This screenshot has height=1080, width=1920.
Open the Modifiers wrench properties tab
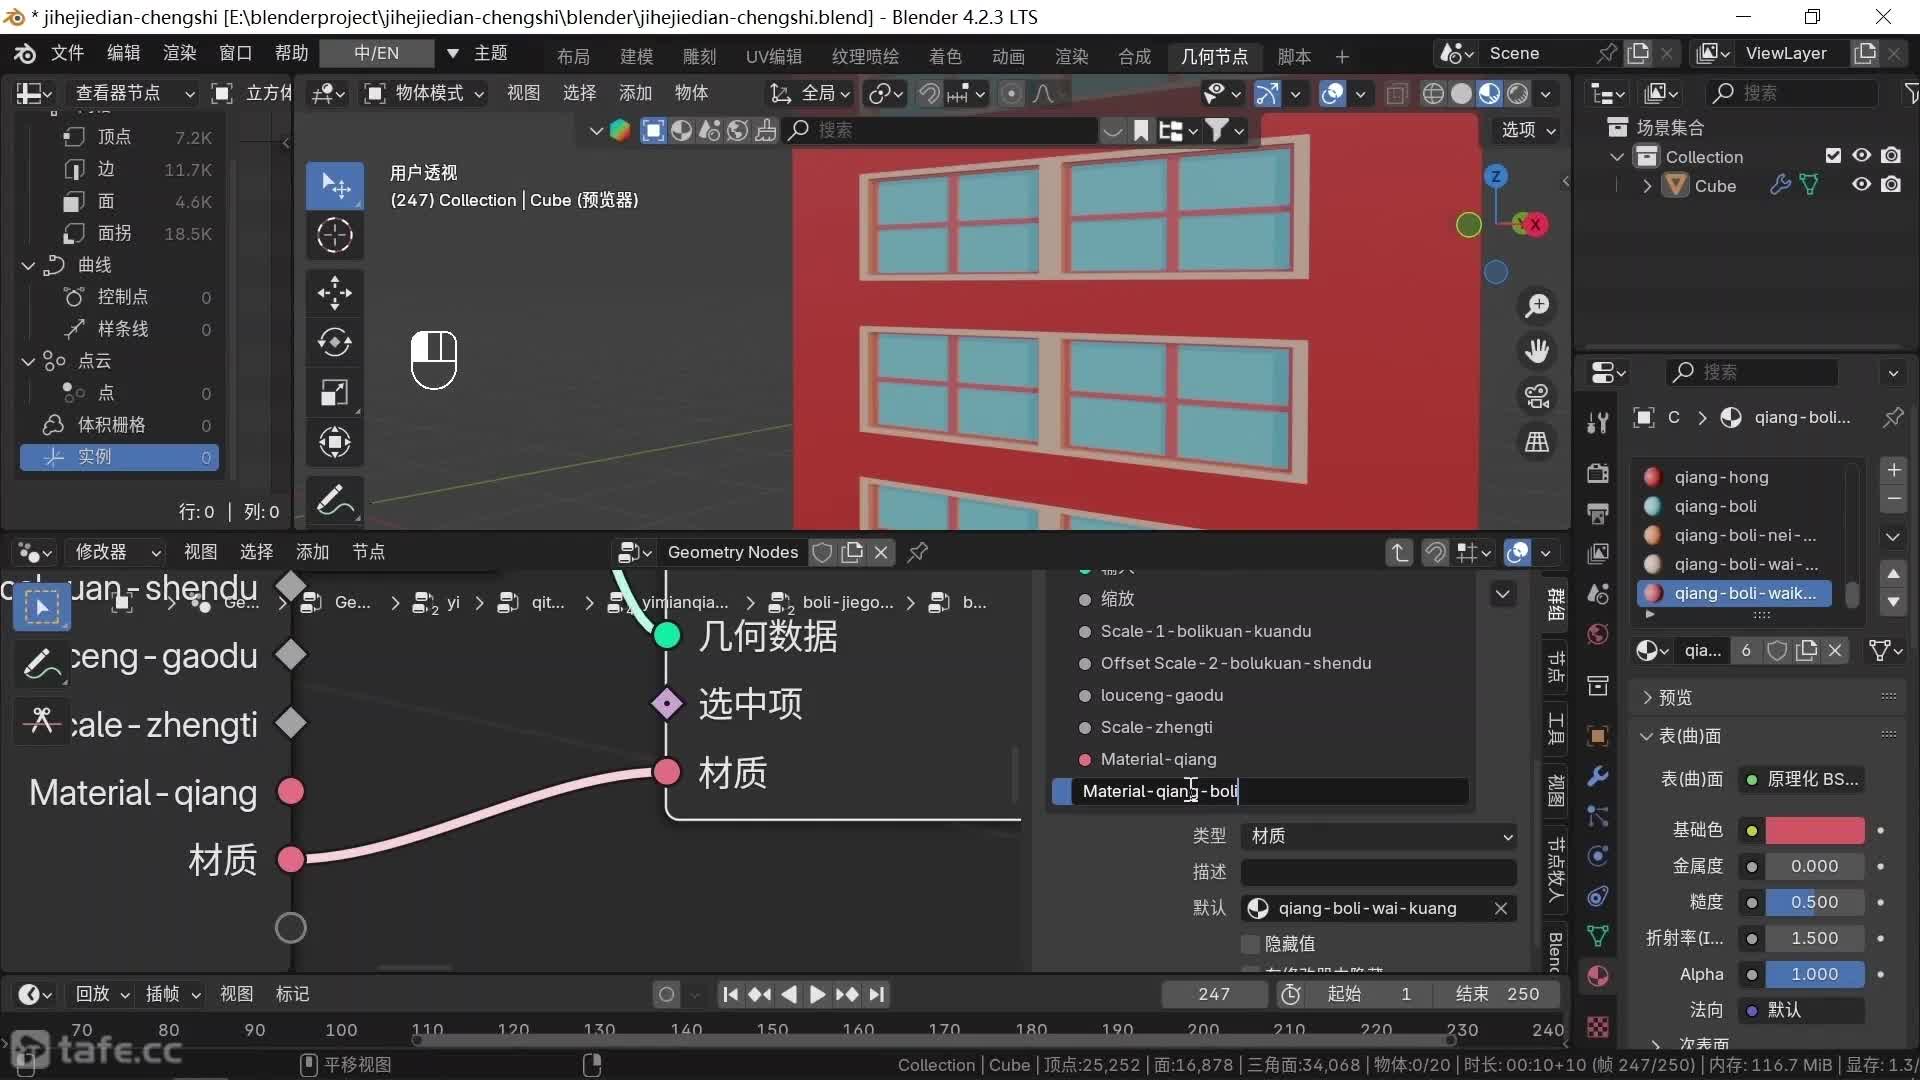pos(1598,776)
